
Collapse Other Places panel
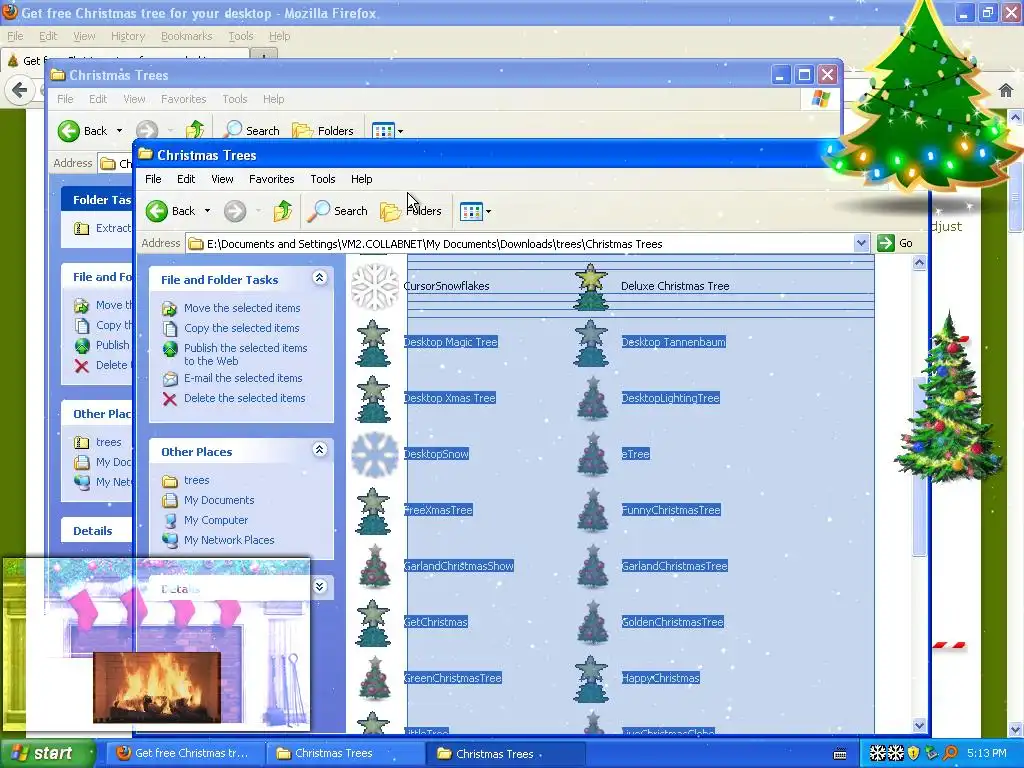pos(319,450)
